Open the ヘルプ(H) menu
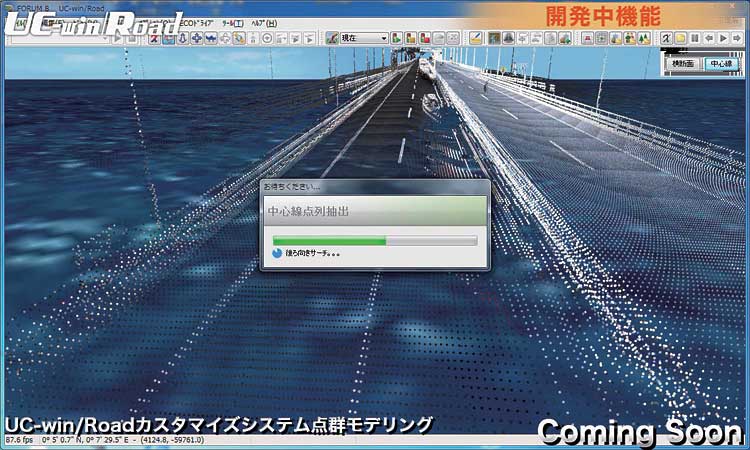Viewport: 750px width, 450px height. tap(265, 23)
